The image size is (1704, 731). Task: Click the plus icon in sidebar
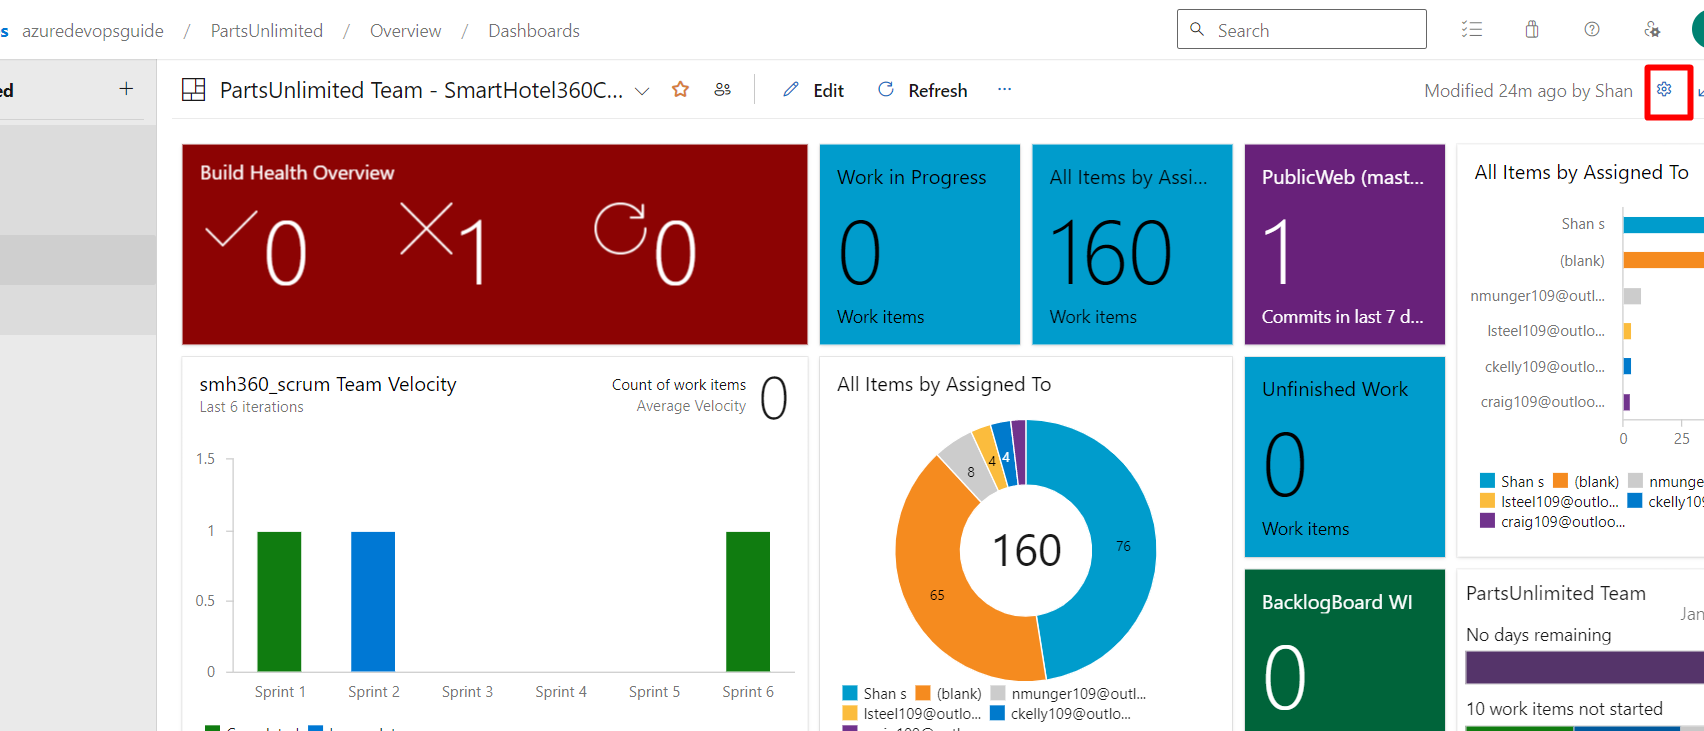[x=126, y=89]
